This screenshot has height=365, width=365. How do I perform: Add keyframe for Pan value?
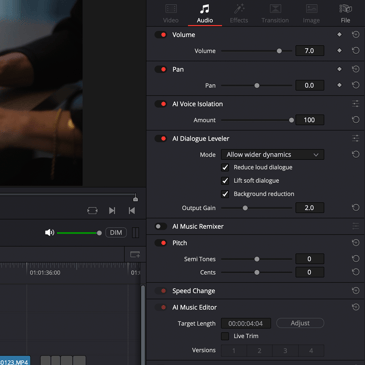[x=339, y=85]
